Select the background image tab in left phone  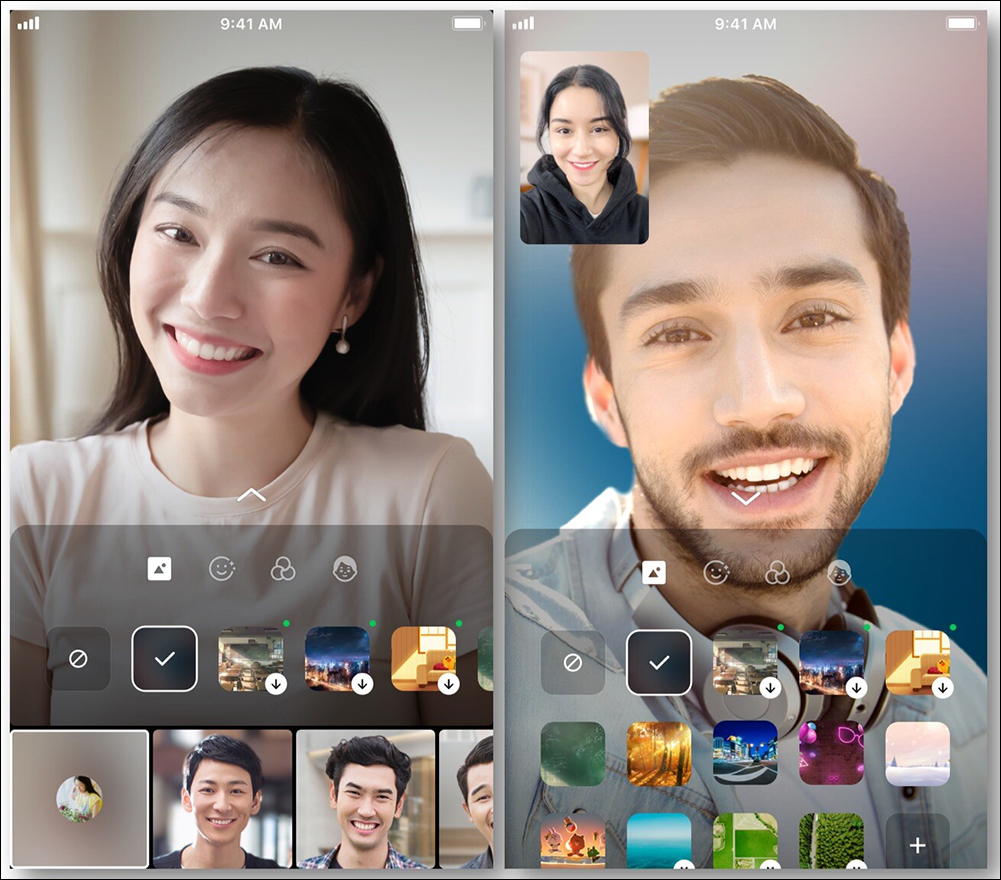point(159,568)
